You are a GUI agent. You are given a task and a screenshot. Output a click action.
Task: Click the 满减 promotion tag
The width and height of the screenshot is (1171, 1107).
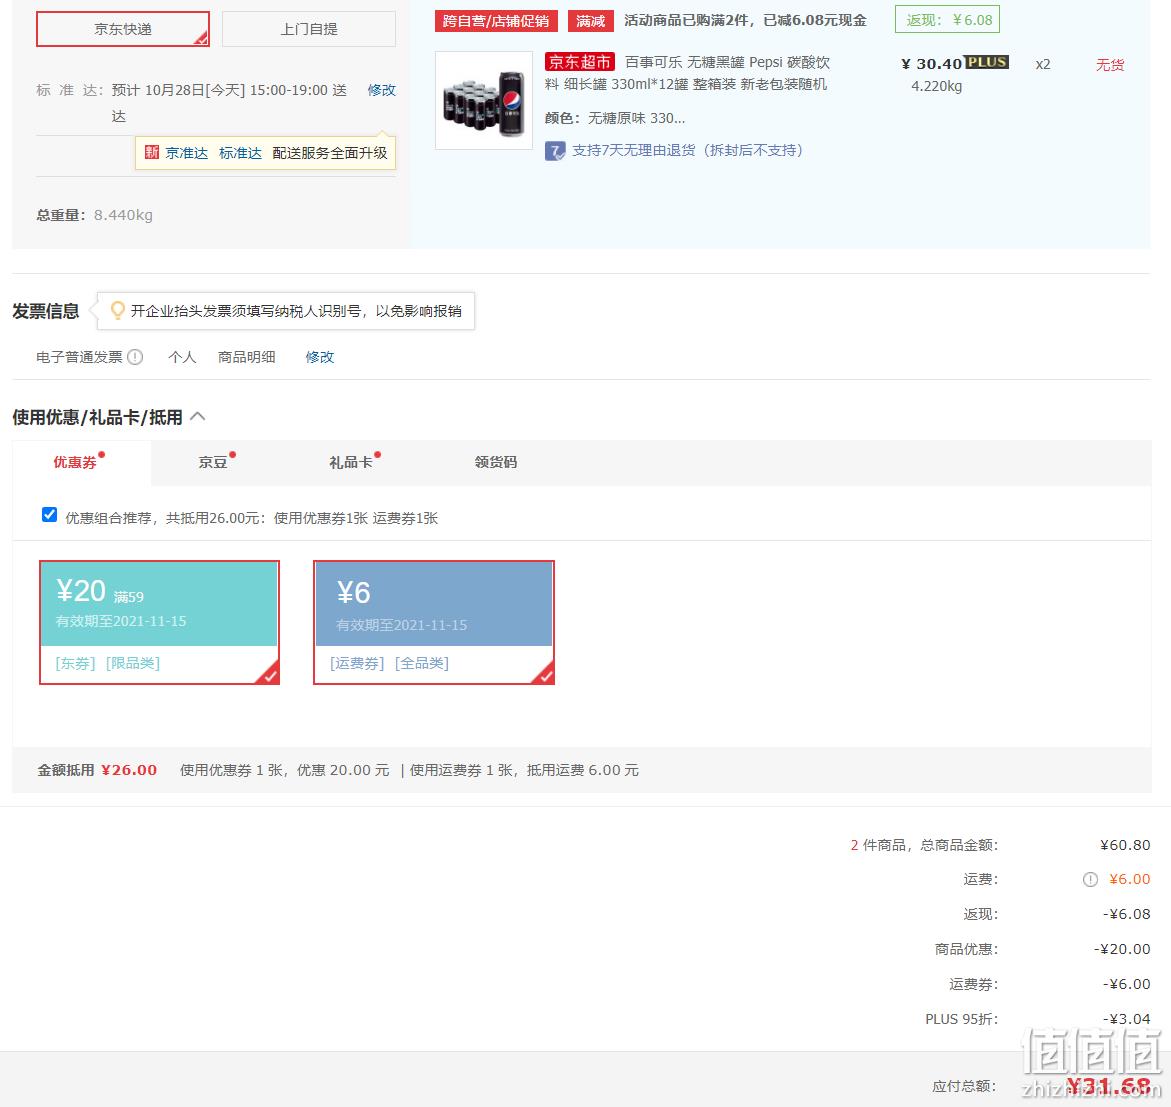tap(590, 21)
